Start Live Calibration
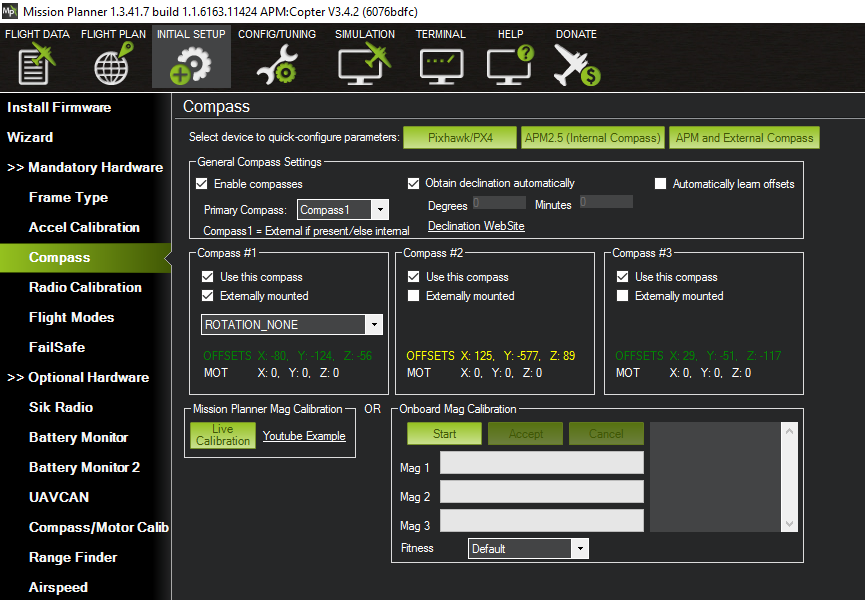Screen dimensions: 865x600 tap(223, 435)
